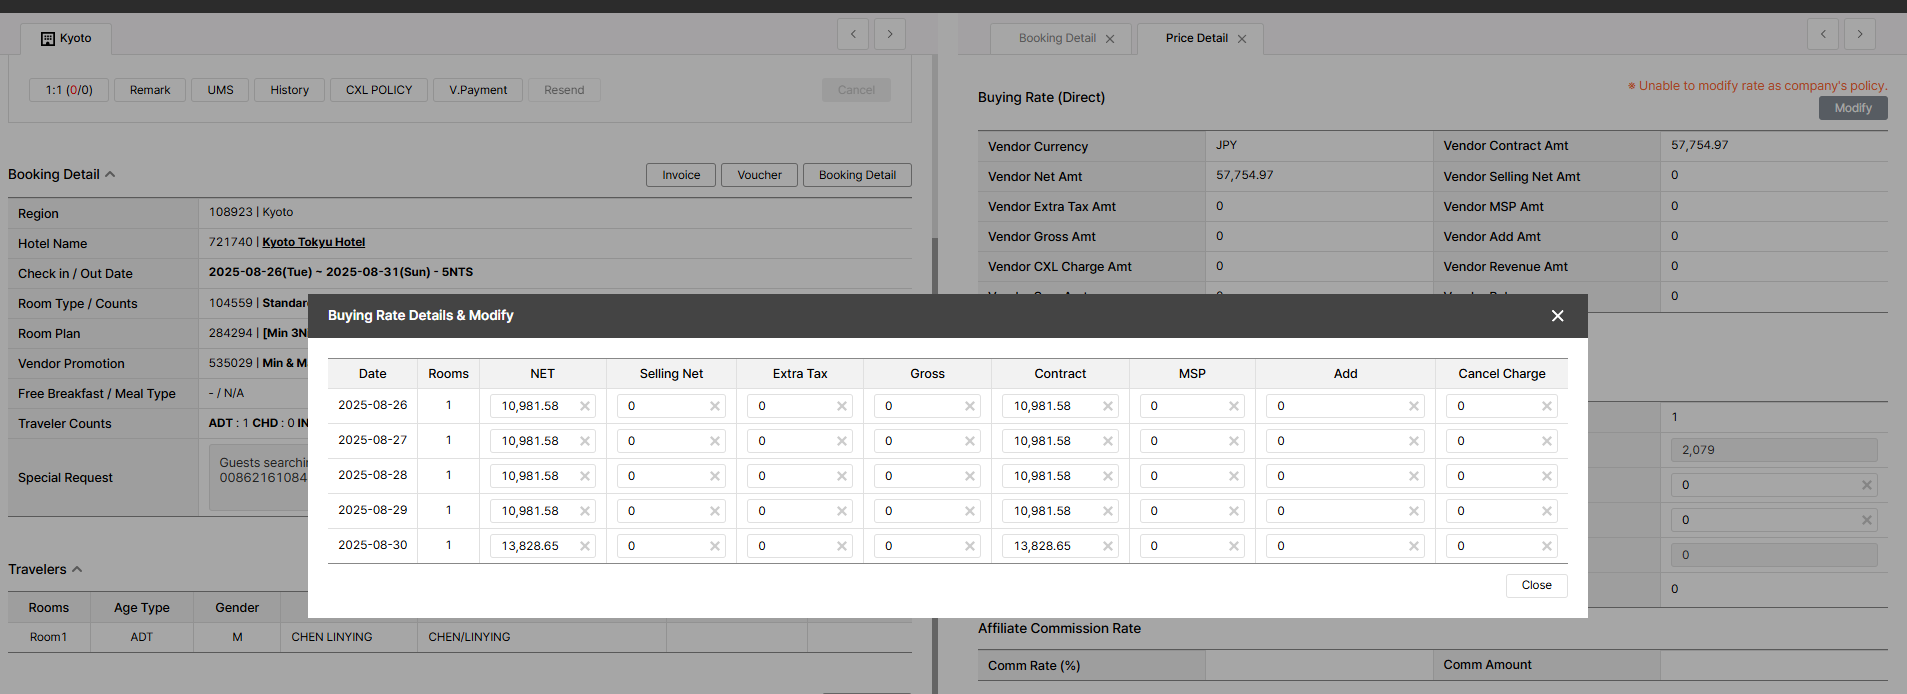The image size is (1907, 694).
Task: Open the Kyoto Tokyu Hotel link
Action: point(313,242)
